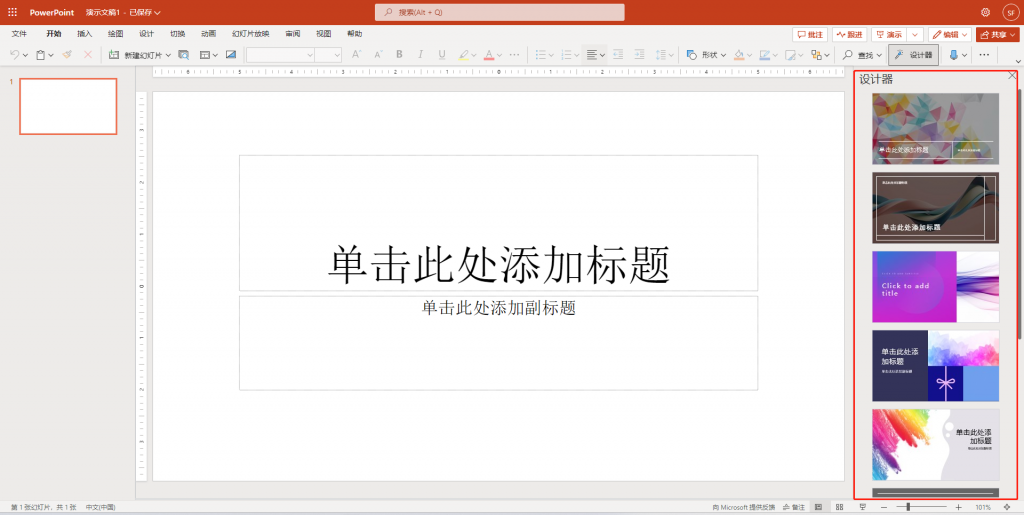This screenshot has height=515, width=1024.
Task: Click the red delete X icon
Action: [x=88, y=55]
